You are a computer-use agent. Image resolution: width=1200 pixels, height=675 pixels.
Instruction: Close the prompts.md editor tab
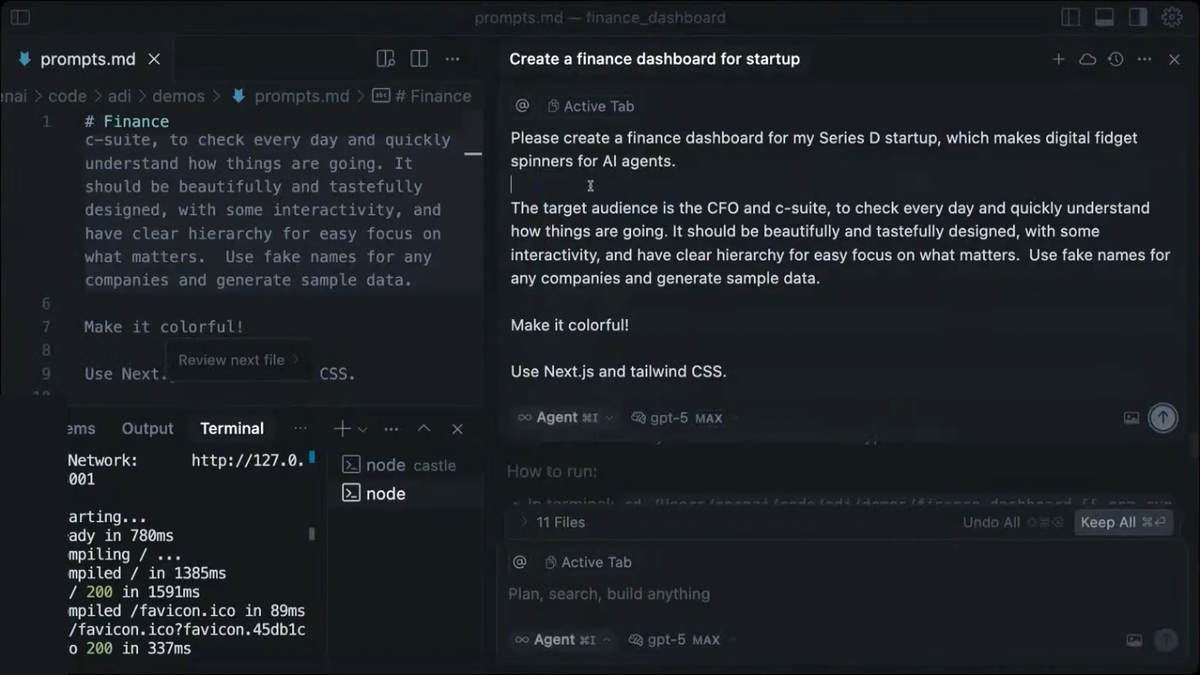154,59
